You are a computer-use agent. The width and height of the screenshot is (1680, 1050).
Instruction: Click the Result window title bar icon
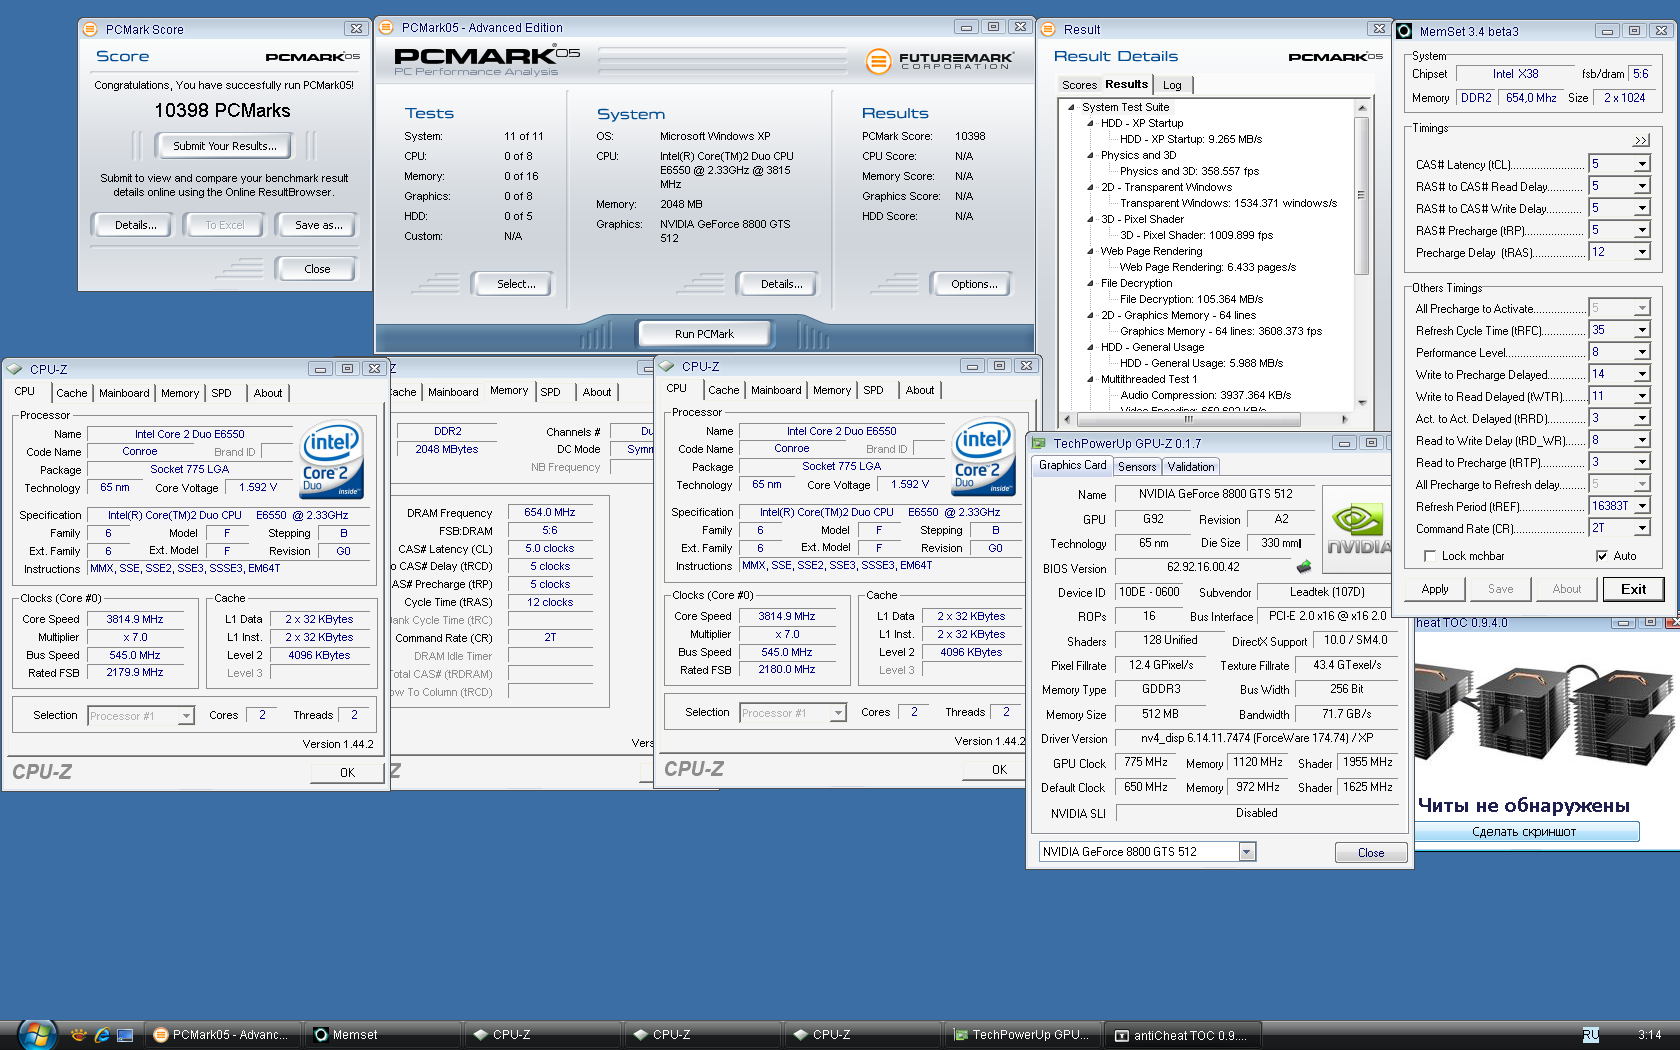(1048, 29)
